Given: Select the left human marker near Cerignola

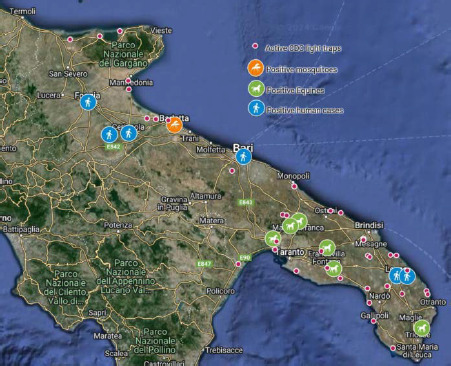Looking at the screenshot, I should point(109,135).
